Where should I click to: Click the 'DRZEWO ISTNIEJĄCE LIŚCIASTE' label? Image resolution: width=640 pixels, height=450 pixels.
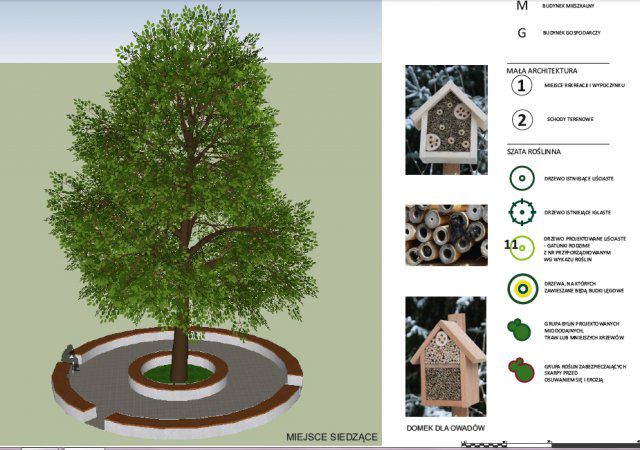click(579, 178)
